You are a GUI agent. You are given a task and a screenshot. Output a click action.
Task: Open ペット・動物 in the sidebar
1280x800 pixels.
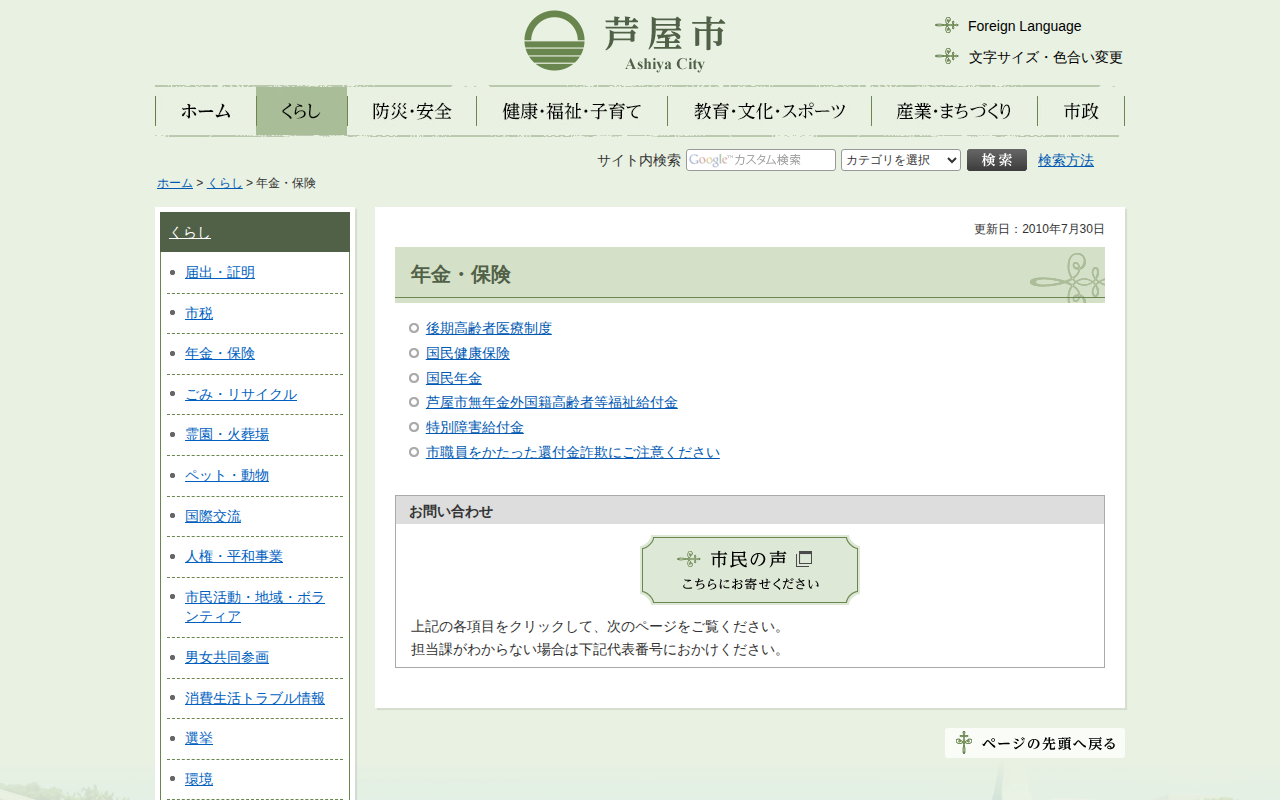tap(227, 475)
